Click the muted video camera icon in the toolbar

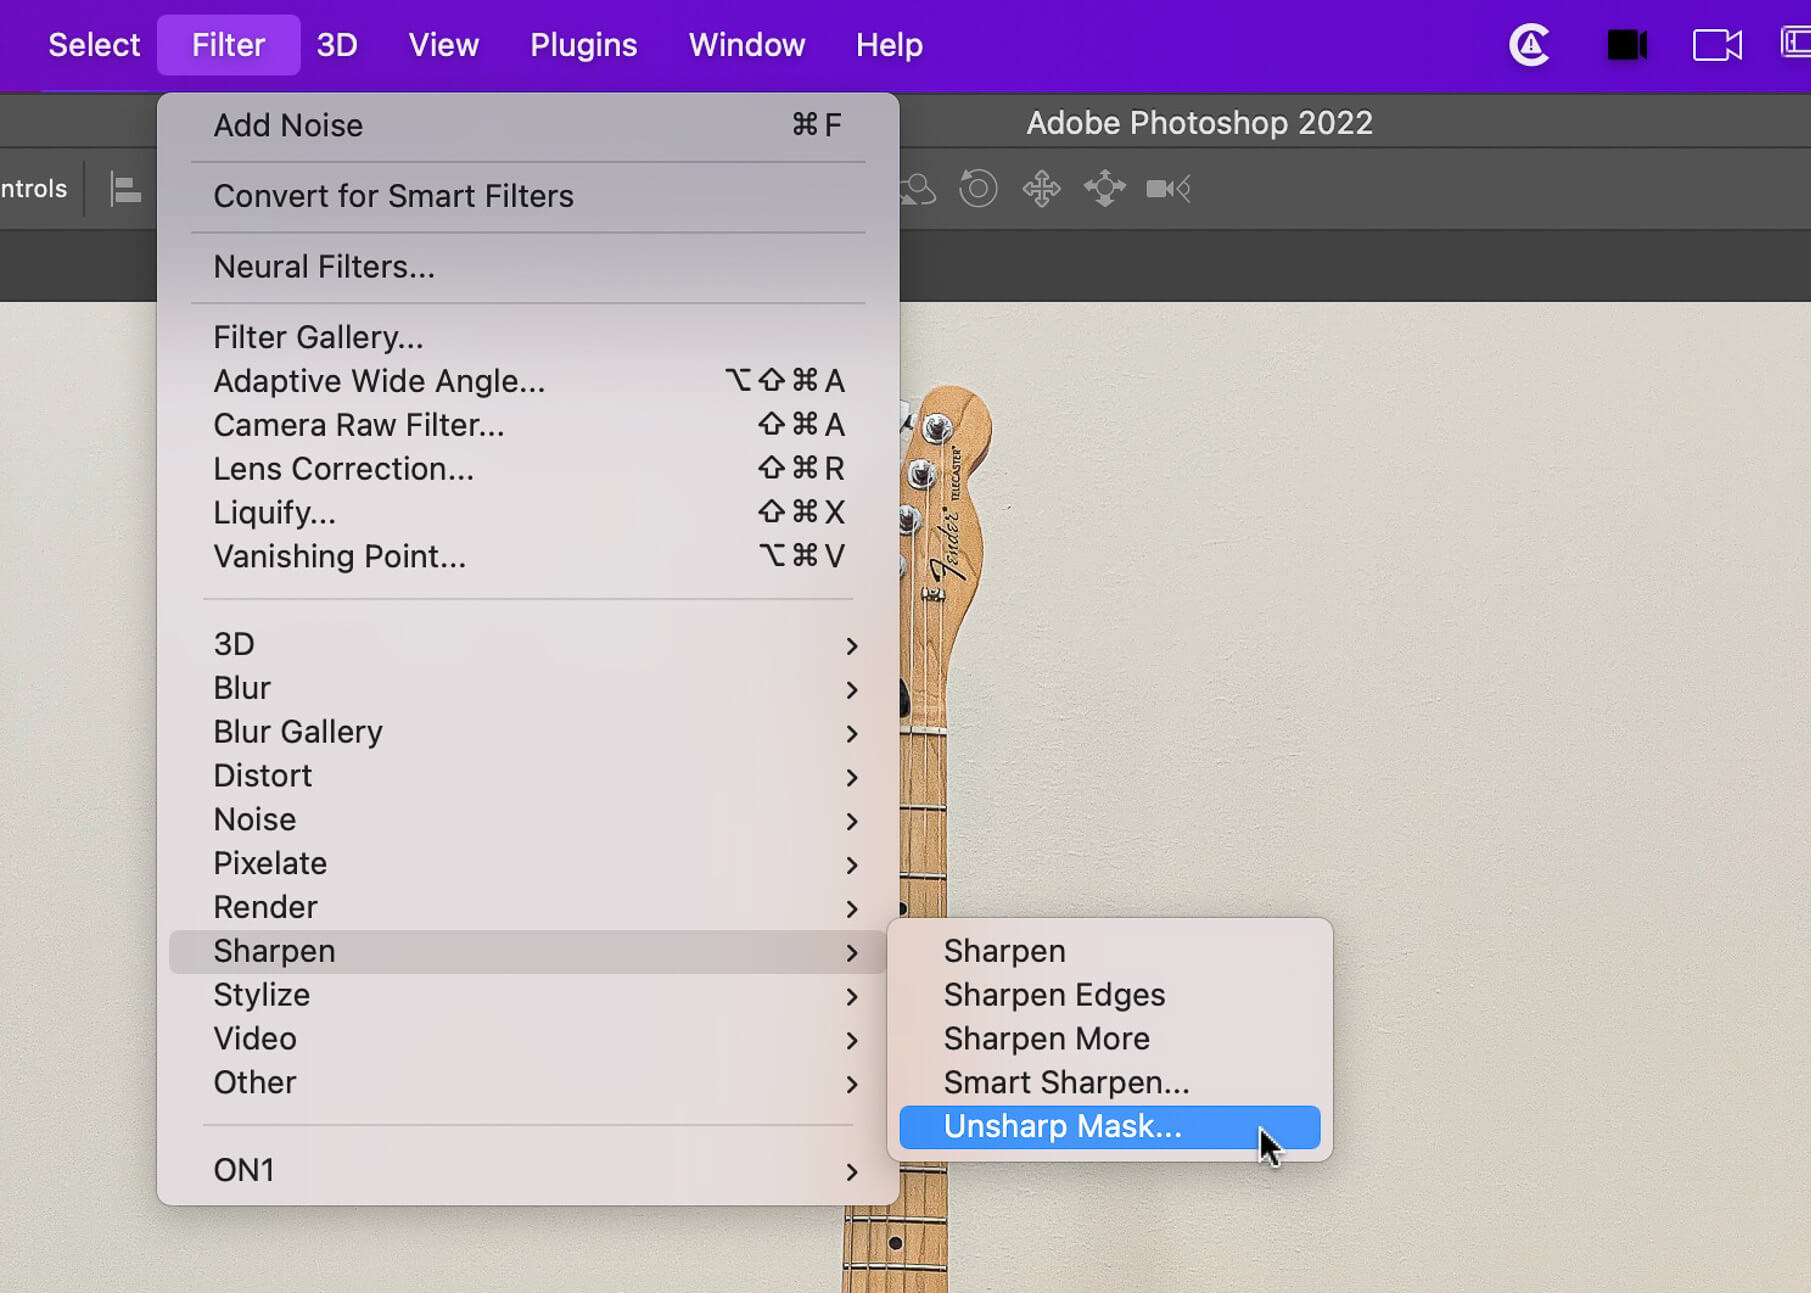[1167, 188]
